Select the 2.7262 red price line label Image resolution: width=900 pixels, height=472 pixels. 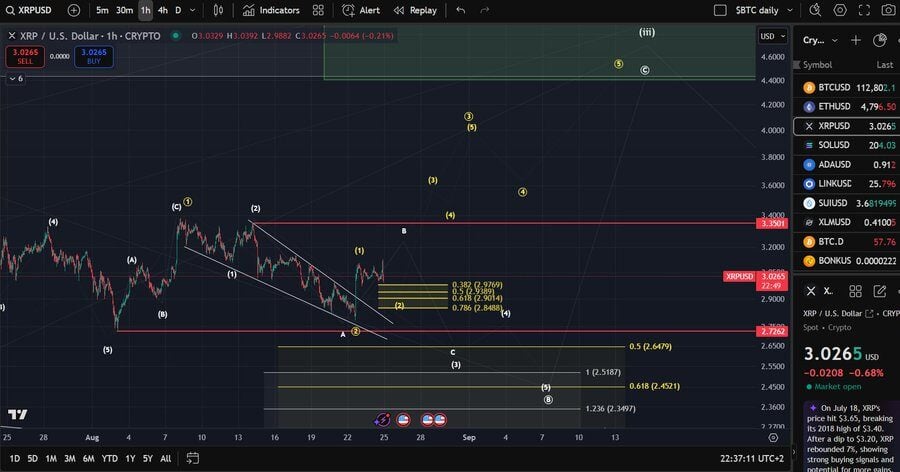(772, 331)
